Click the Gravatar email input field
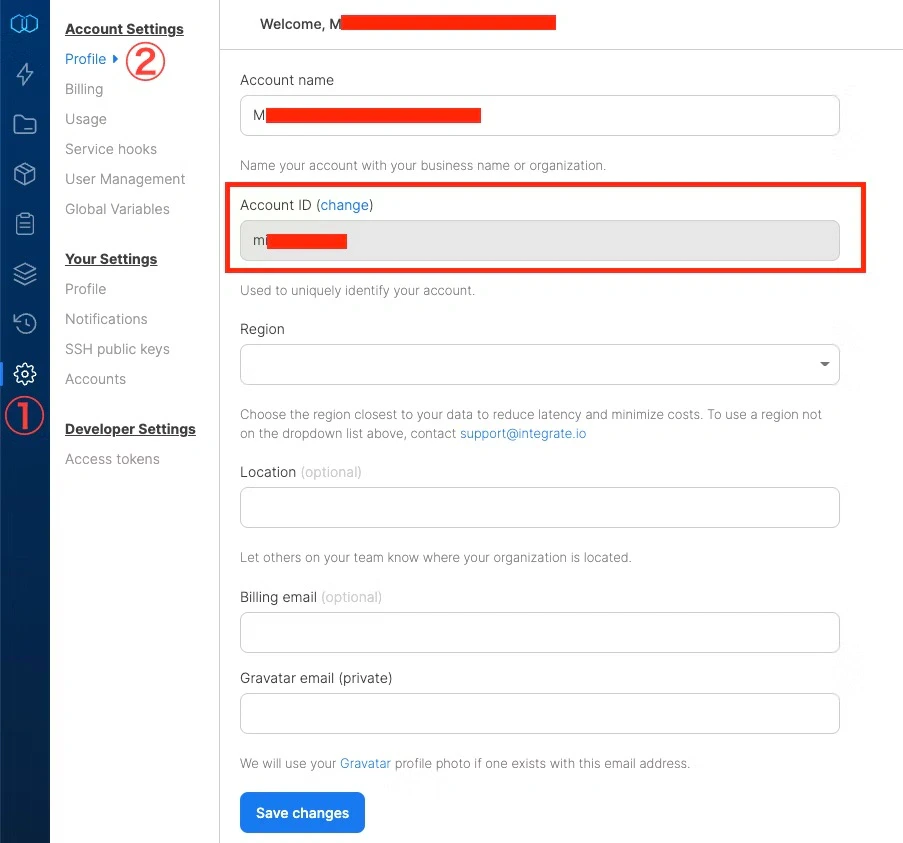The width and height of the screenshot is (903, 843). [x=540, y=713]
